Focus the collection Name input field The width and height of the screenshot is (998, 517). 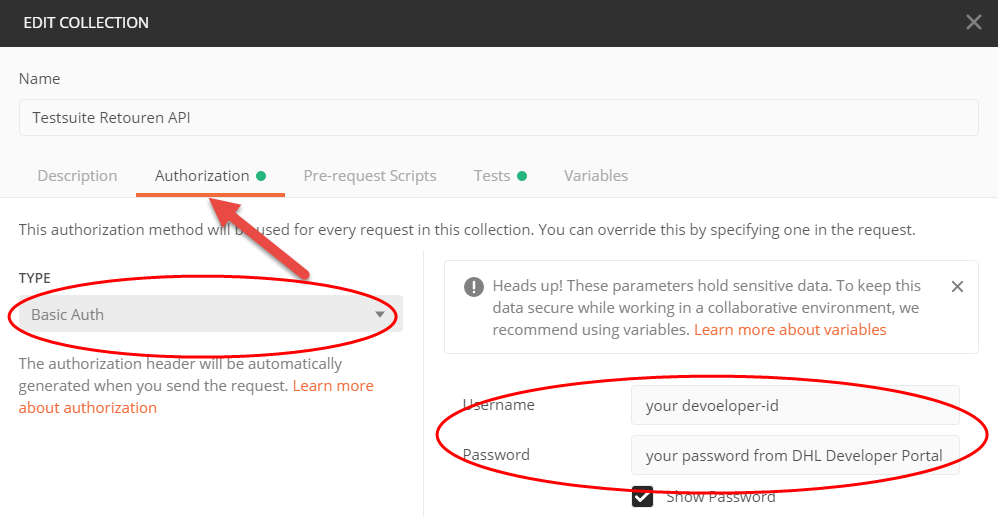[x=498, y=117]
